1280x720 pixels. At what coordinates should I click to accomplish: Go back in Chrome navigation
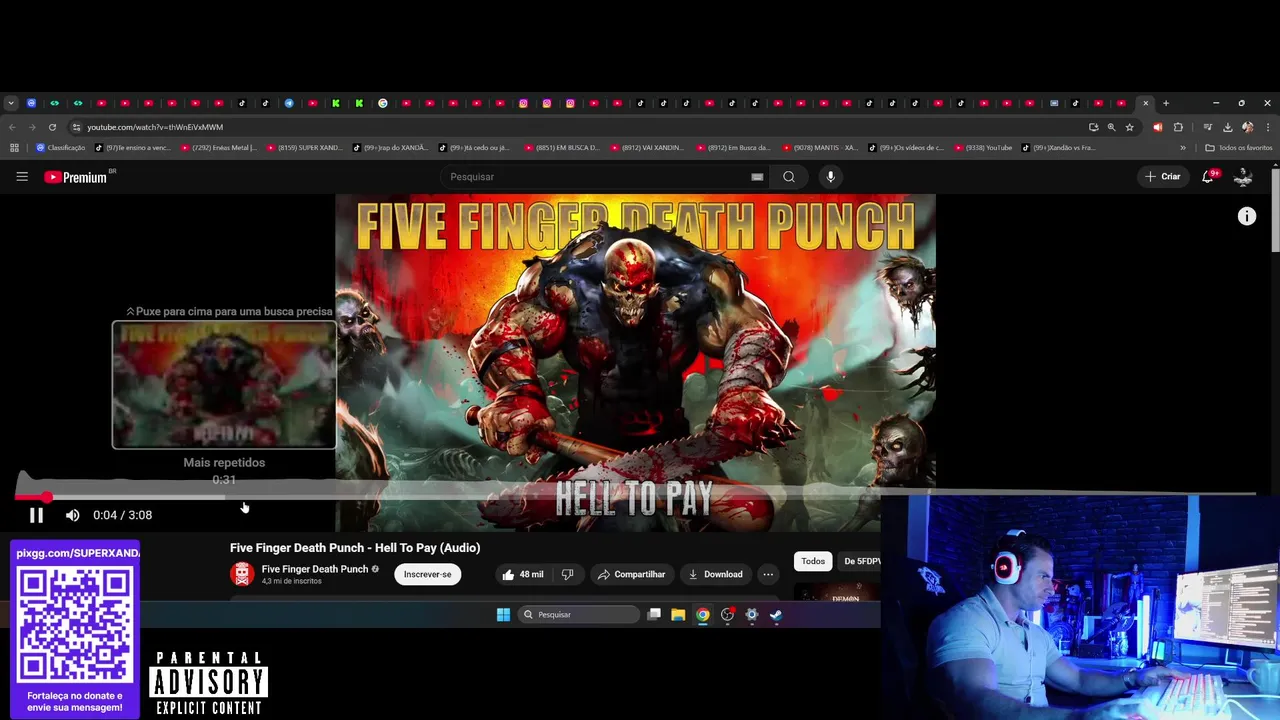point(12,127)
